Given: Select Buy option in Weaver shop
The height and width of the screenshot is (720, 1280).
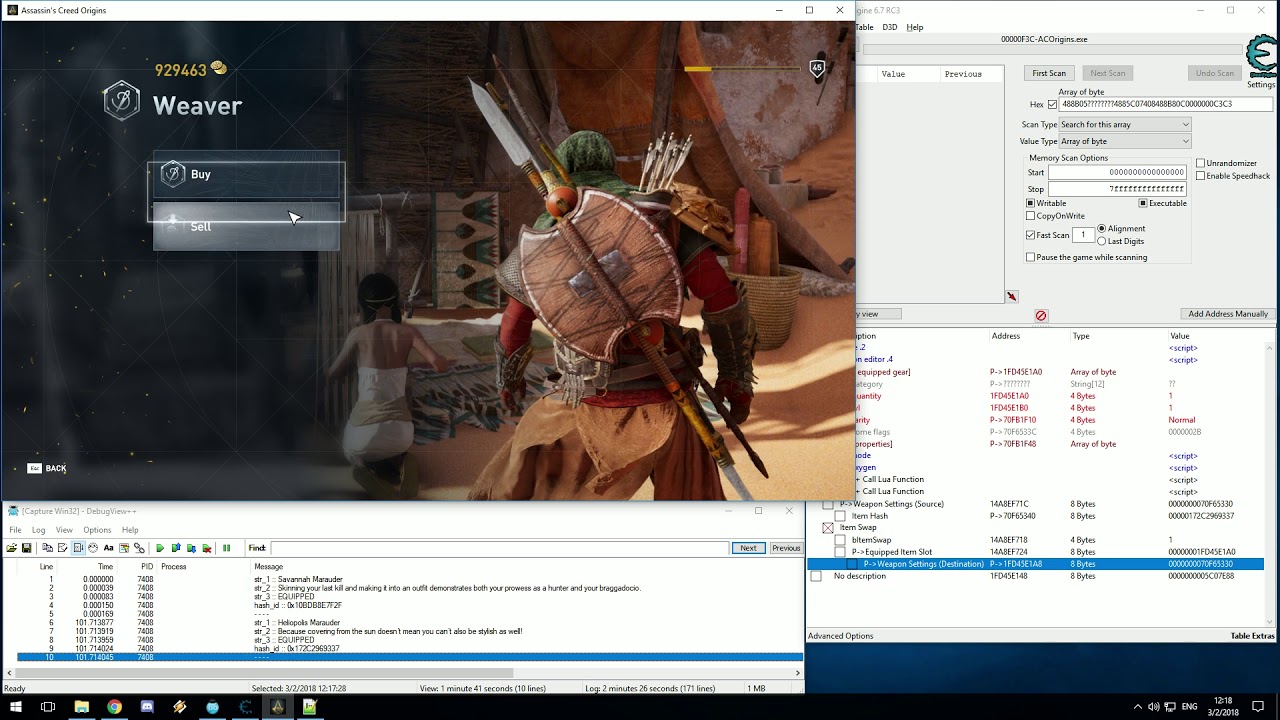Looking at the screenshot, I should (x=246, y=174).
